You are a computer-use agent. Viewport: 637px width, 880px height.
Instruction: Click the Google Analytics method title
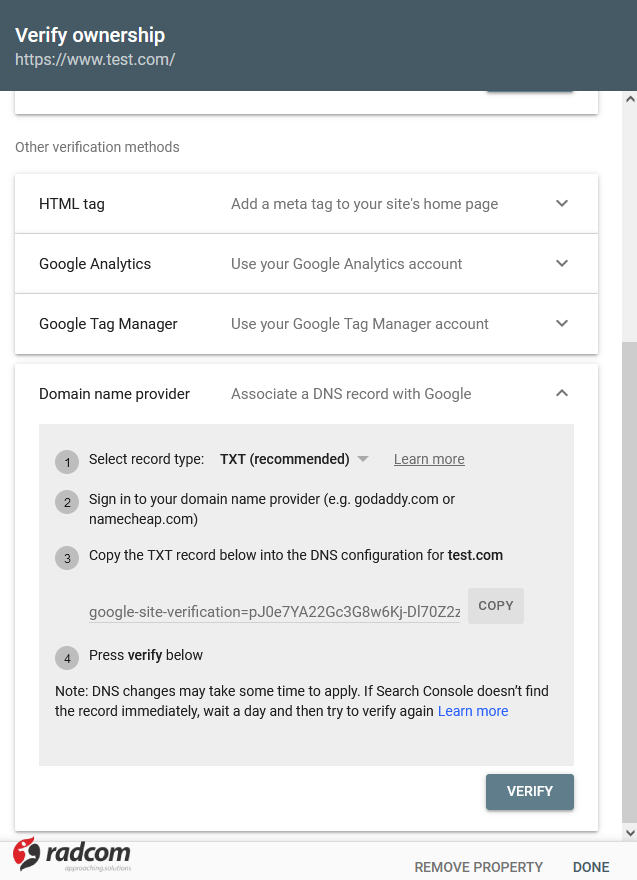95,264
